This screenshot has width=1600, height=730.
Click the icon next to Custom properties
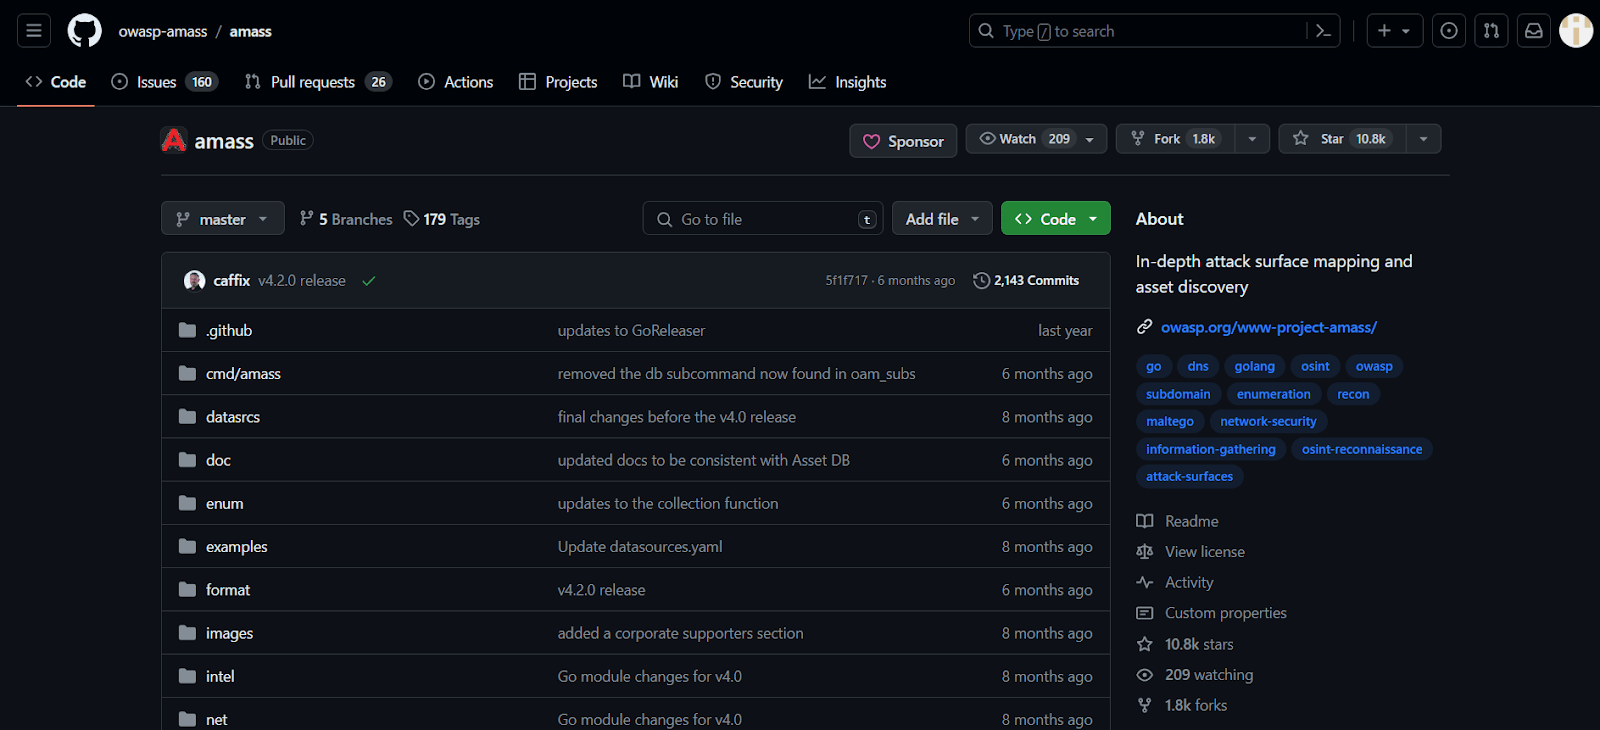tap(1145, 613)
